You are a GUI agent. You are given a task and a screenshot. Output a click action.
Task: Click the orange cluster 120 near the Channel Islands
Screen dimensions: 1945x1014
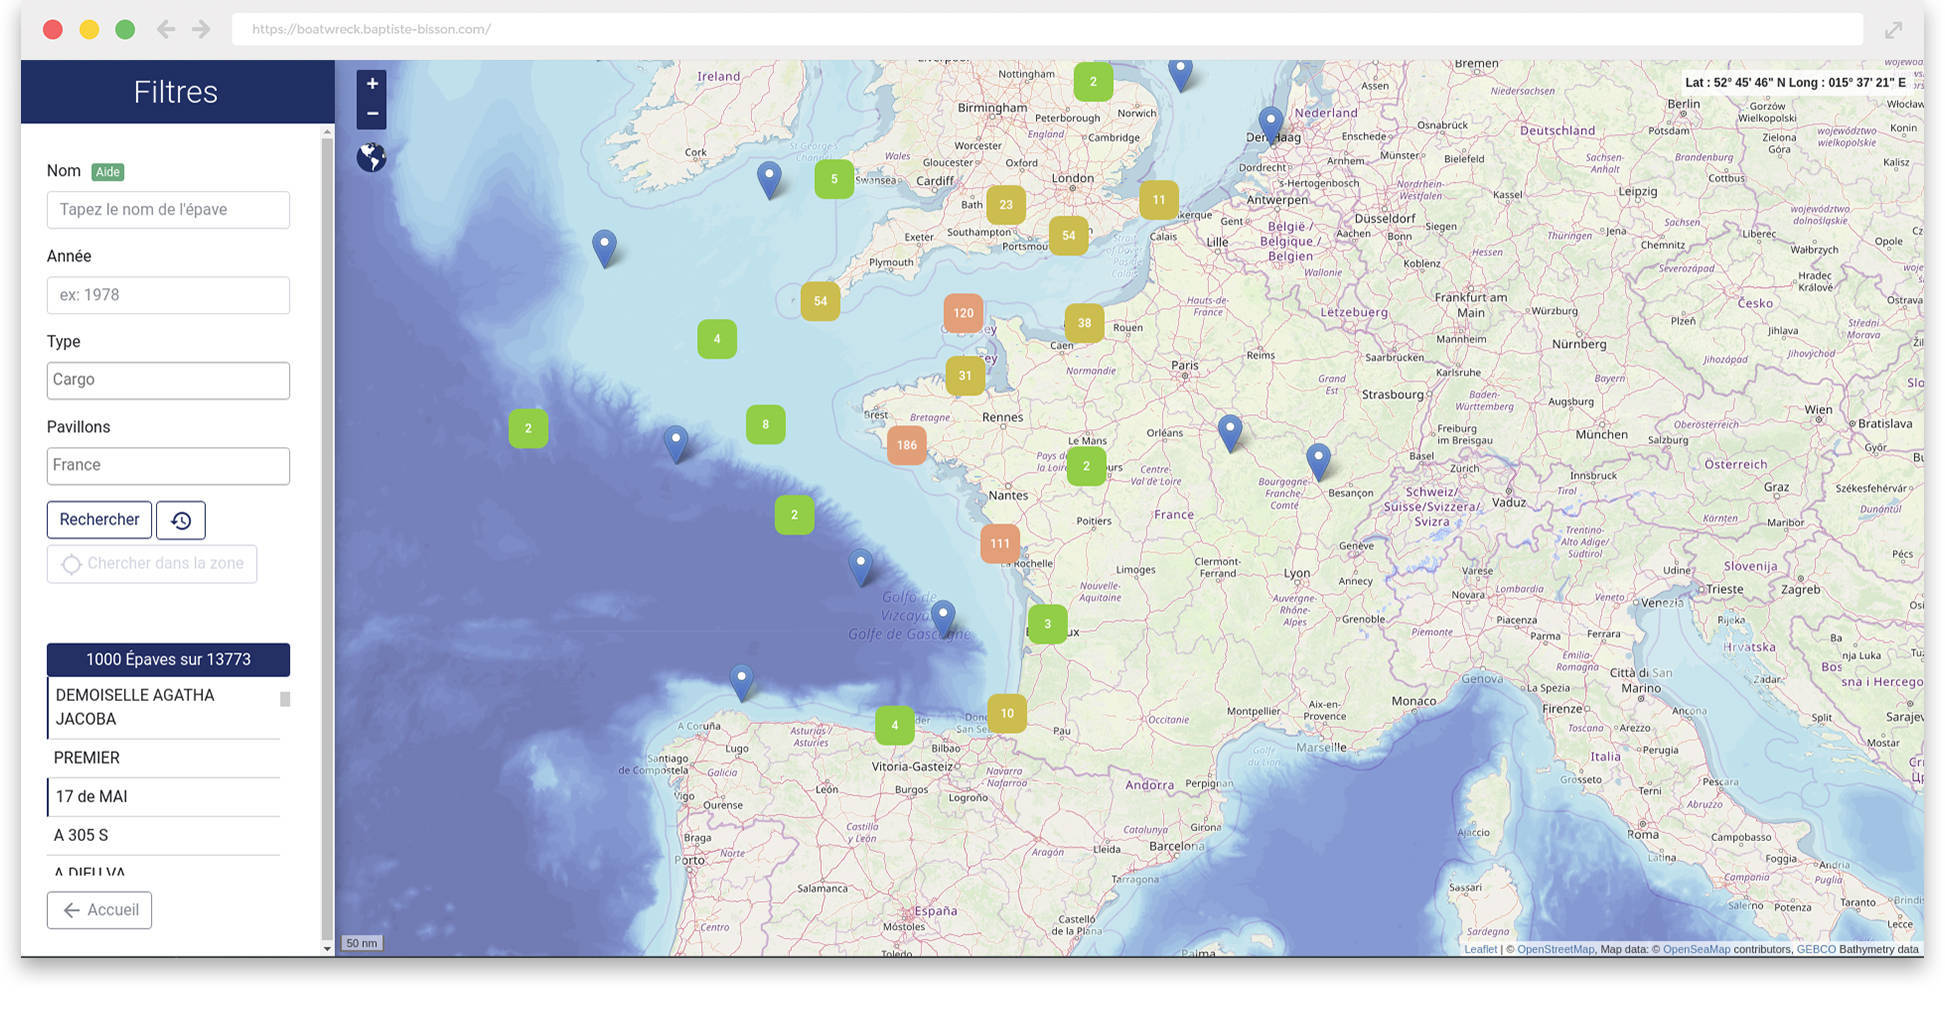click(962, 313)
